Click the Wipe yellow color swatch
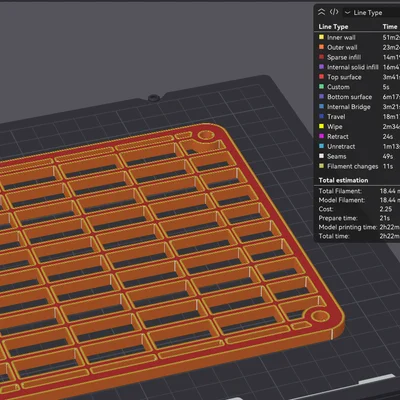The width and height of the screenshot is (400, 400). [321, 126]
